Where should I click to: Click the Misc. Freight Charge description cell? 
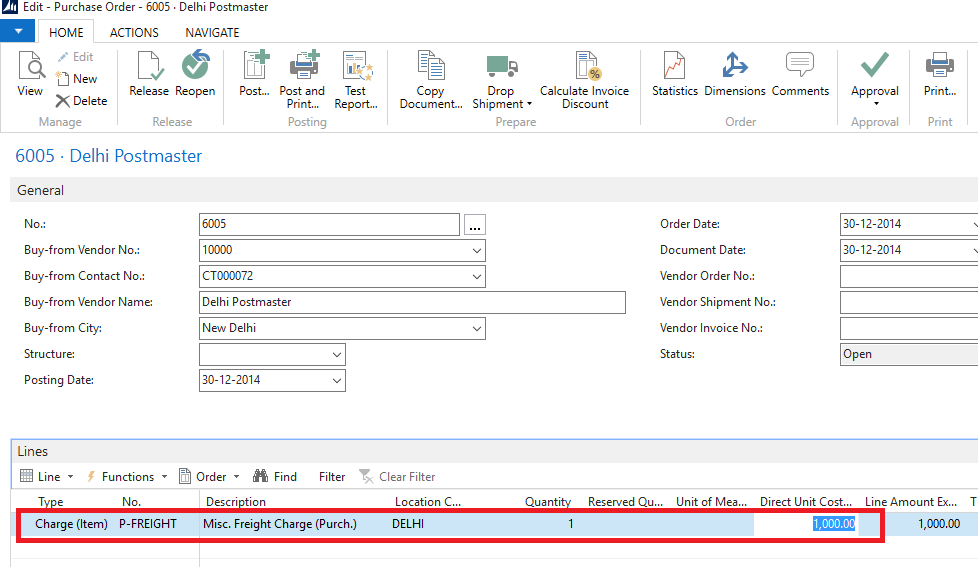tap(279, 524)
